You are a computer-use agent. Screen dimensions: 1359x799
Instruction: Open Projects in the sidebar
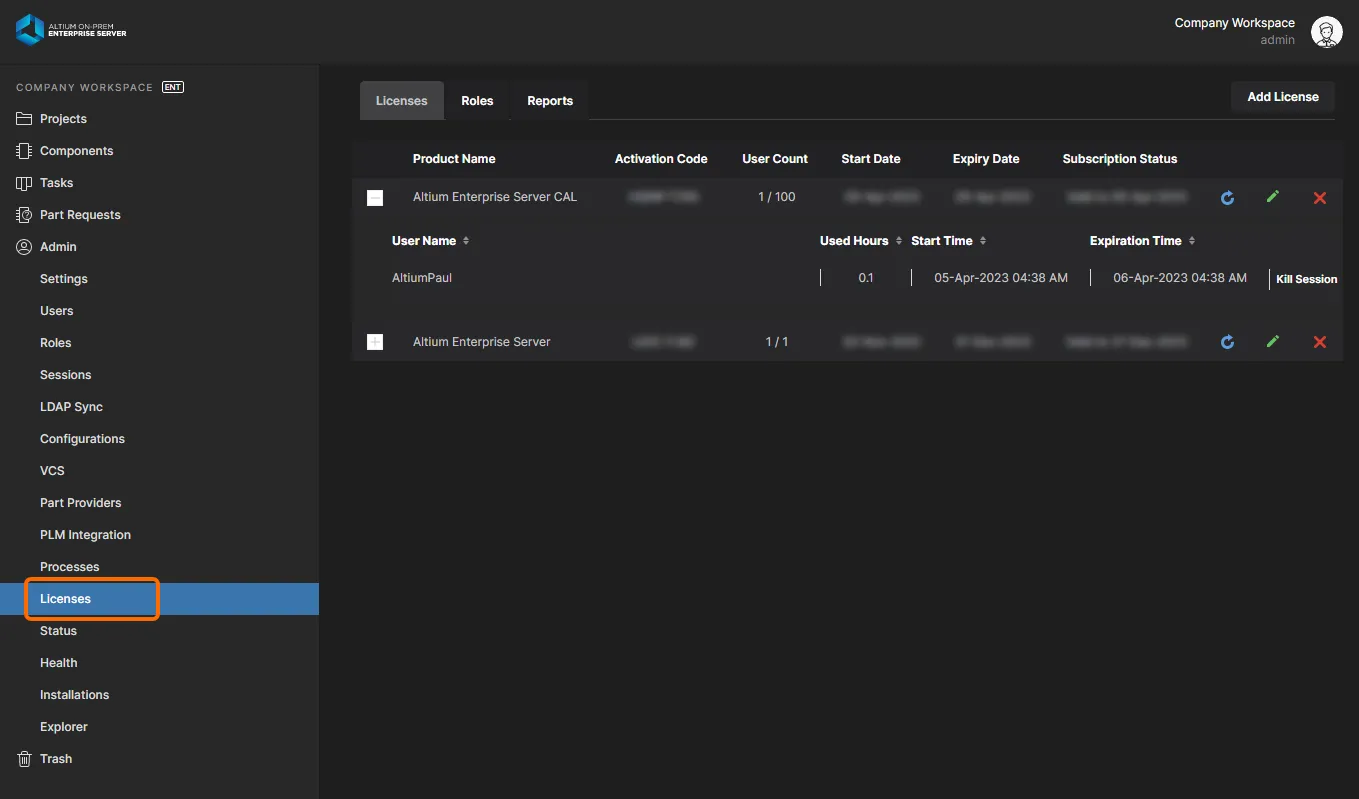(63, 119)
